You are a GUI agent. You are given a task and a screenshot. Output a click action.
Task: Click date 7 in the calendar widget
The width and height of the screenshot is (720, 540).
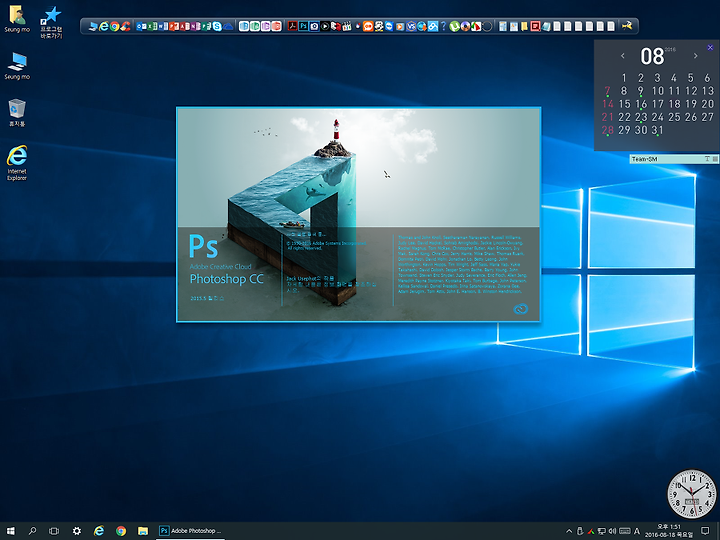tap(608, 91)
